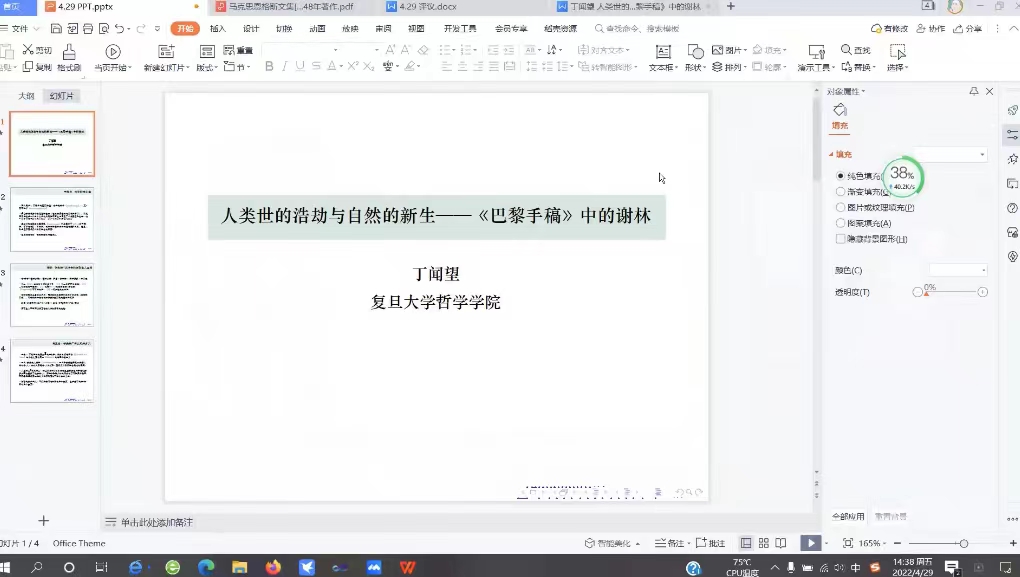Start slideshow with status bar play button
The image size is (1020, 577).
pos(808,543)
